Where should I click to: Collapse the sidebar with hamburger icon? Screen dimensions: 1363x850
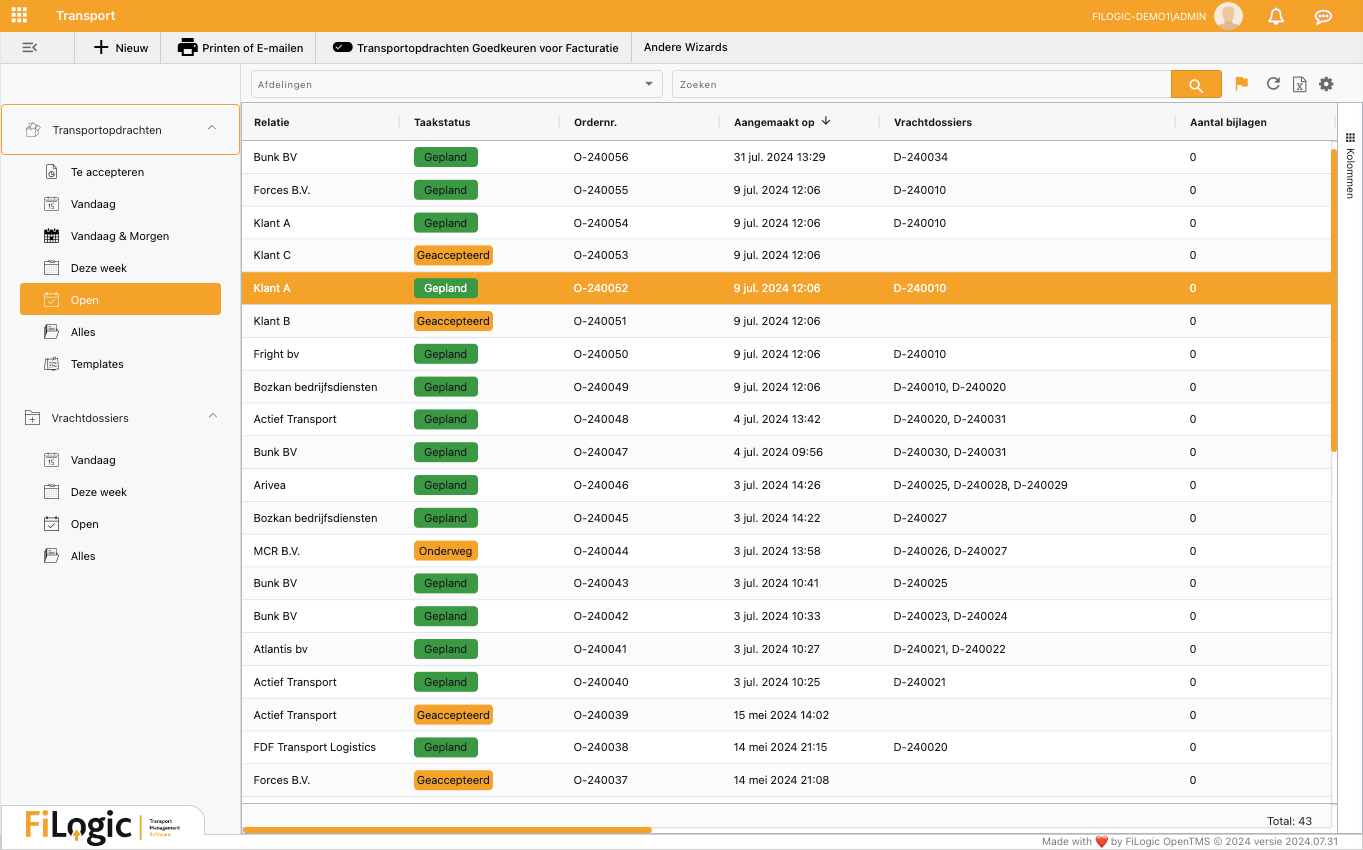30,47
